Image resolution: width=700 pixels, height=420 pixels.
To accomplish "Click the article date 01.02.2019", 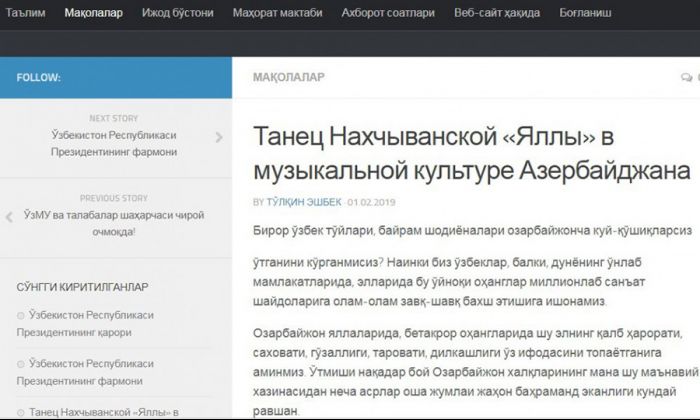I will [x=371, y=202].
